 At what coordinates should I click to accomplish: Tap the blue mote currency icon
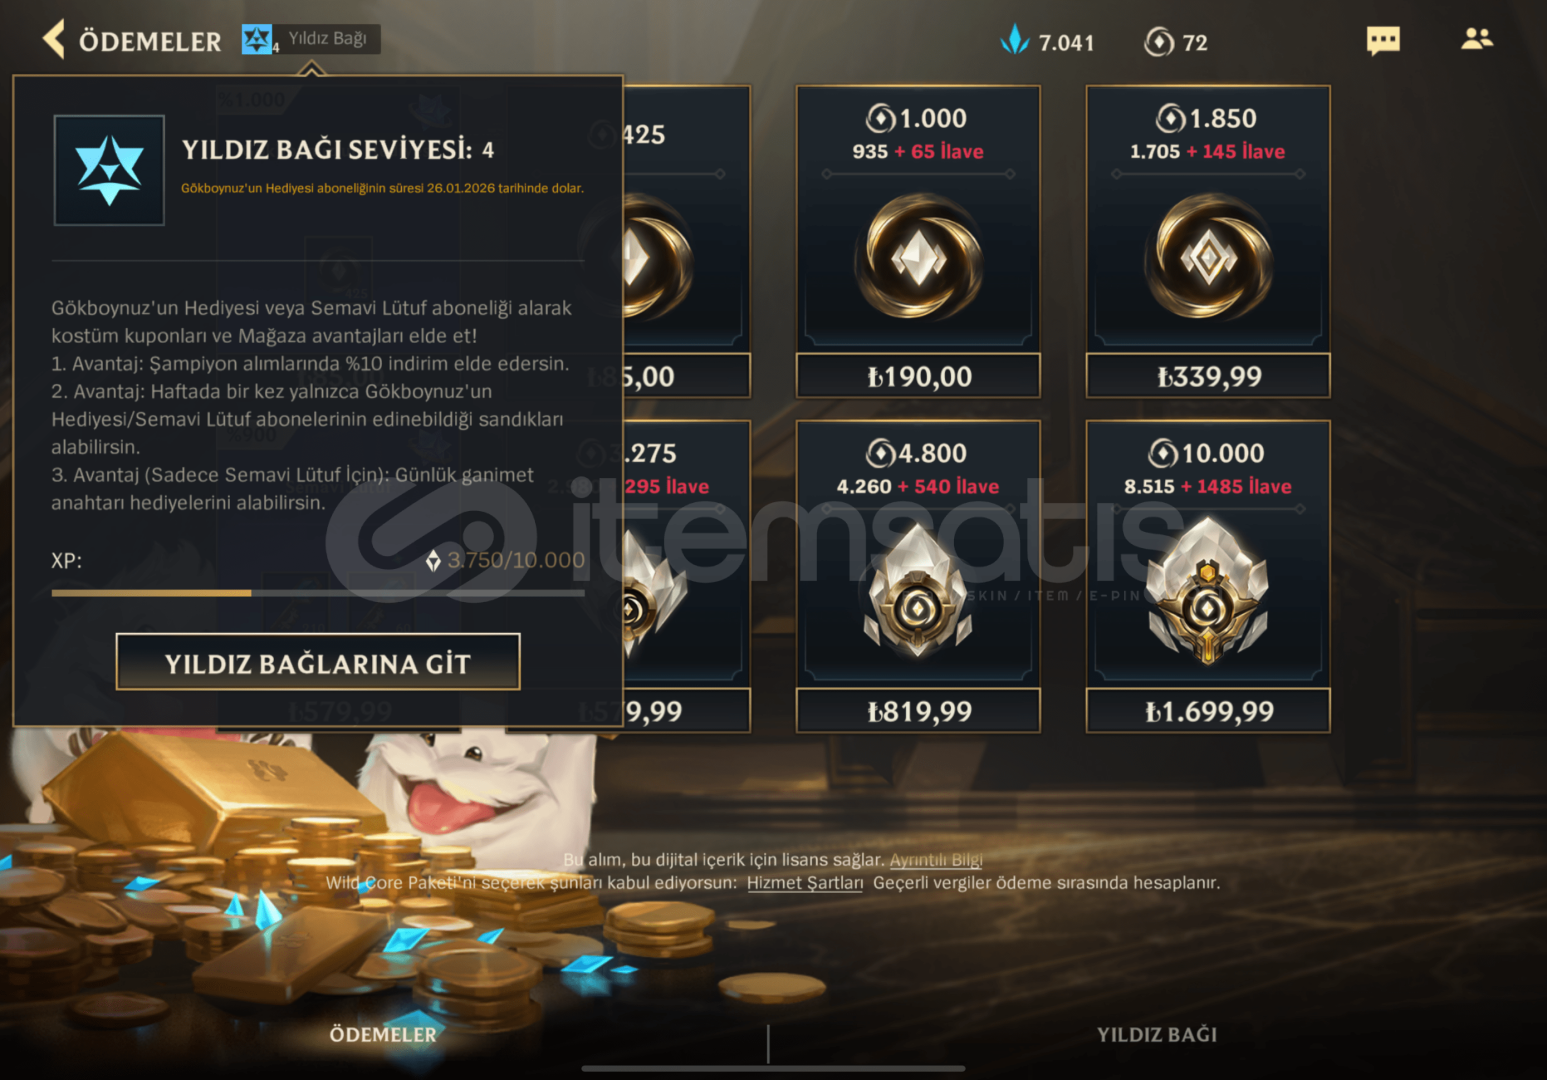[1015, 41]
